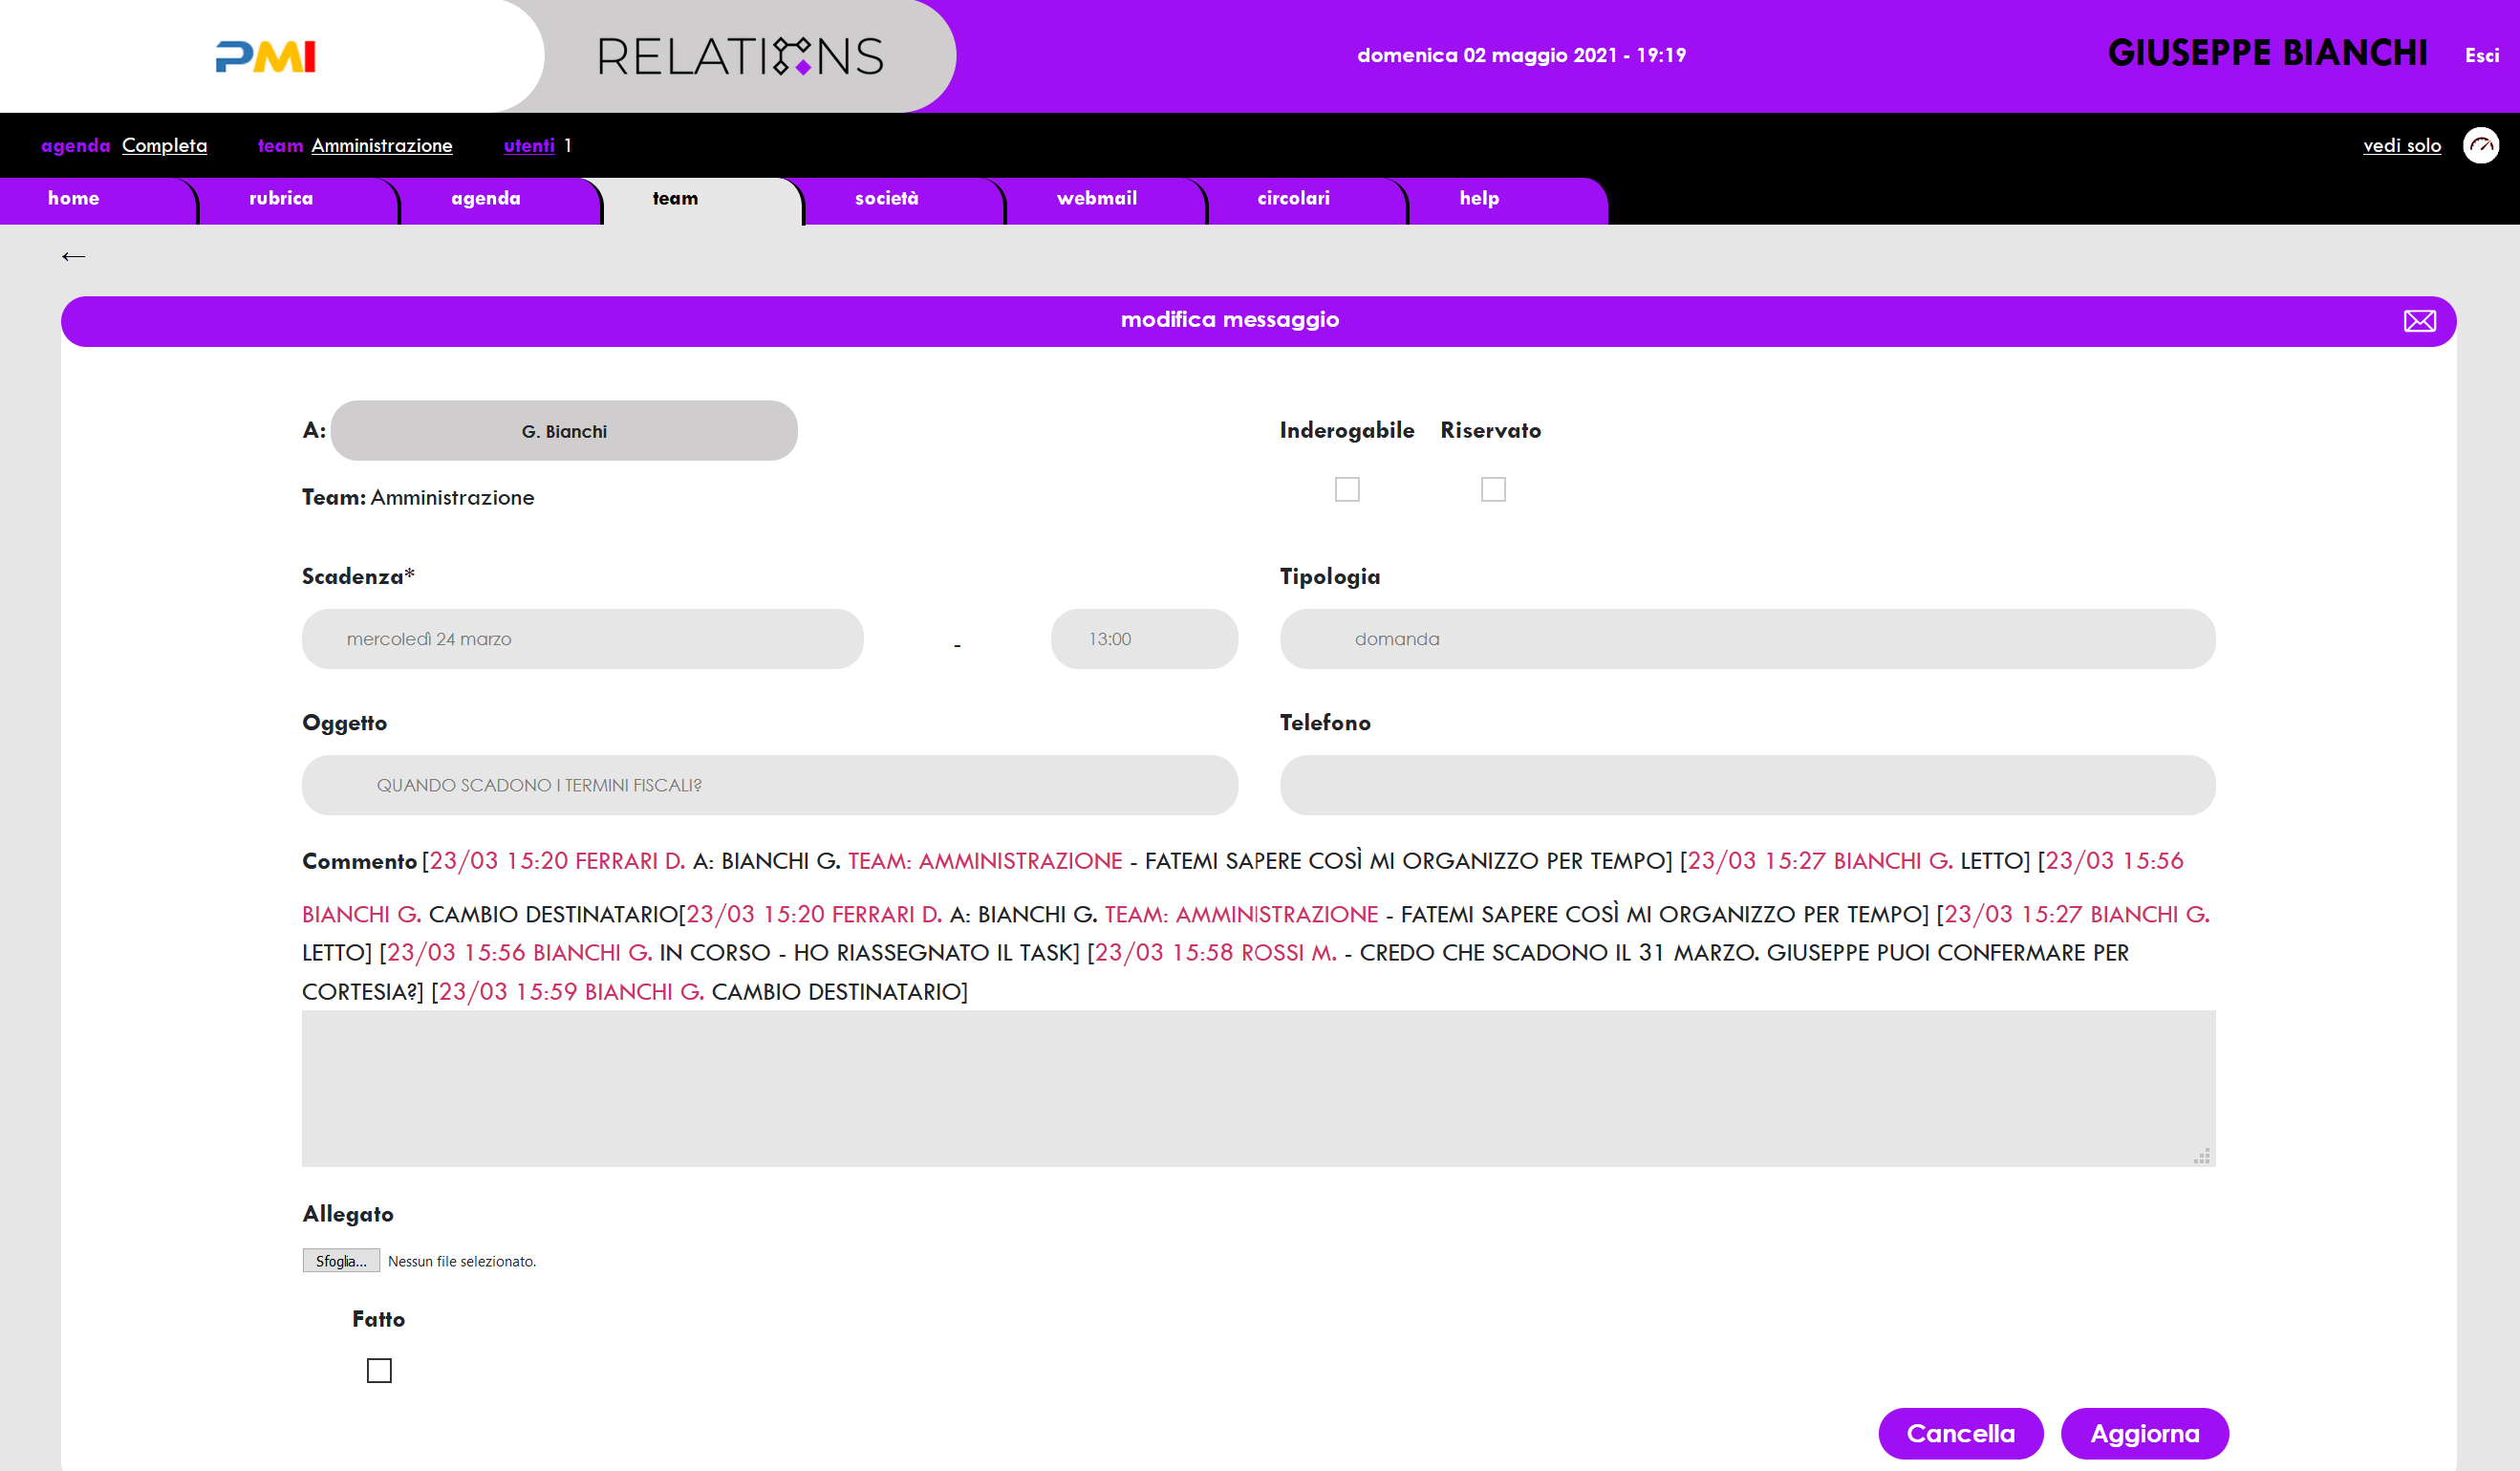
Task: Open the rubrica tab
Action: (x=300, y=199)
